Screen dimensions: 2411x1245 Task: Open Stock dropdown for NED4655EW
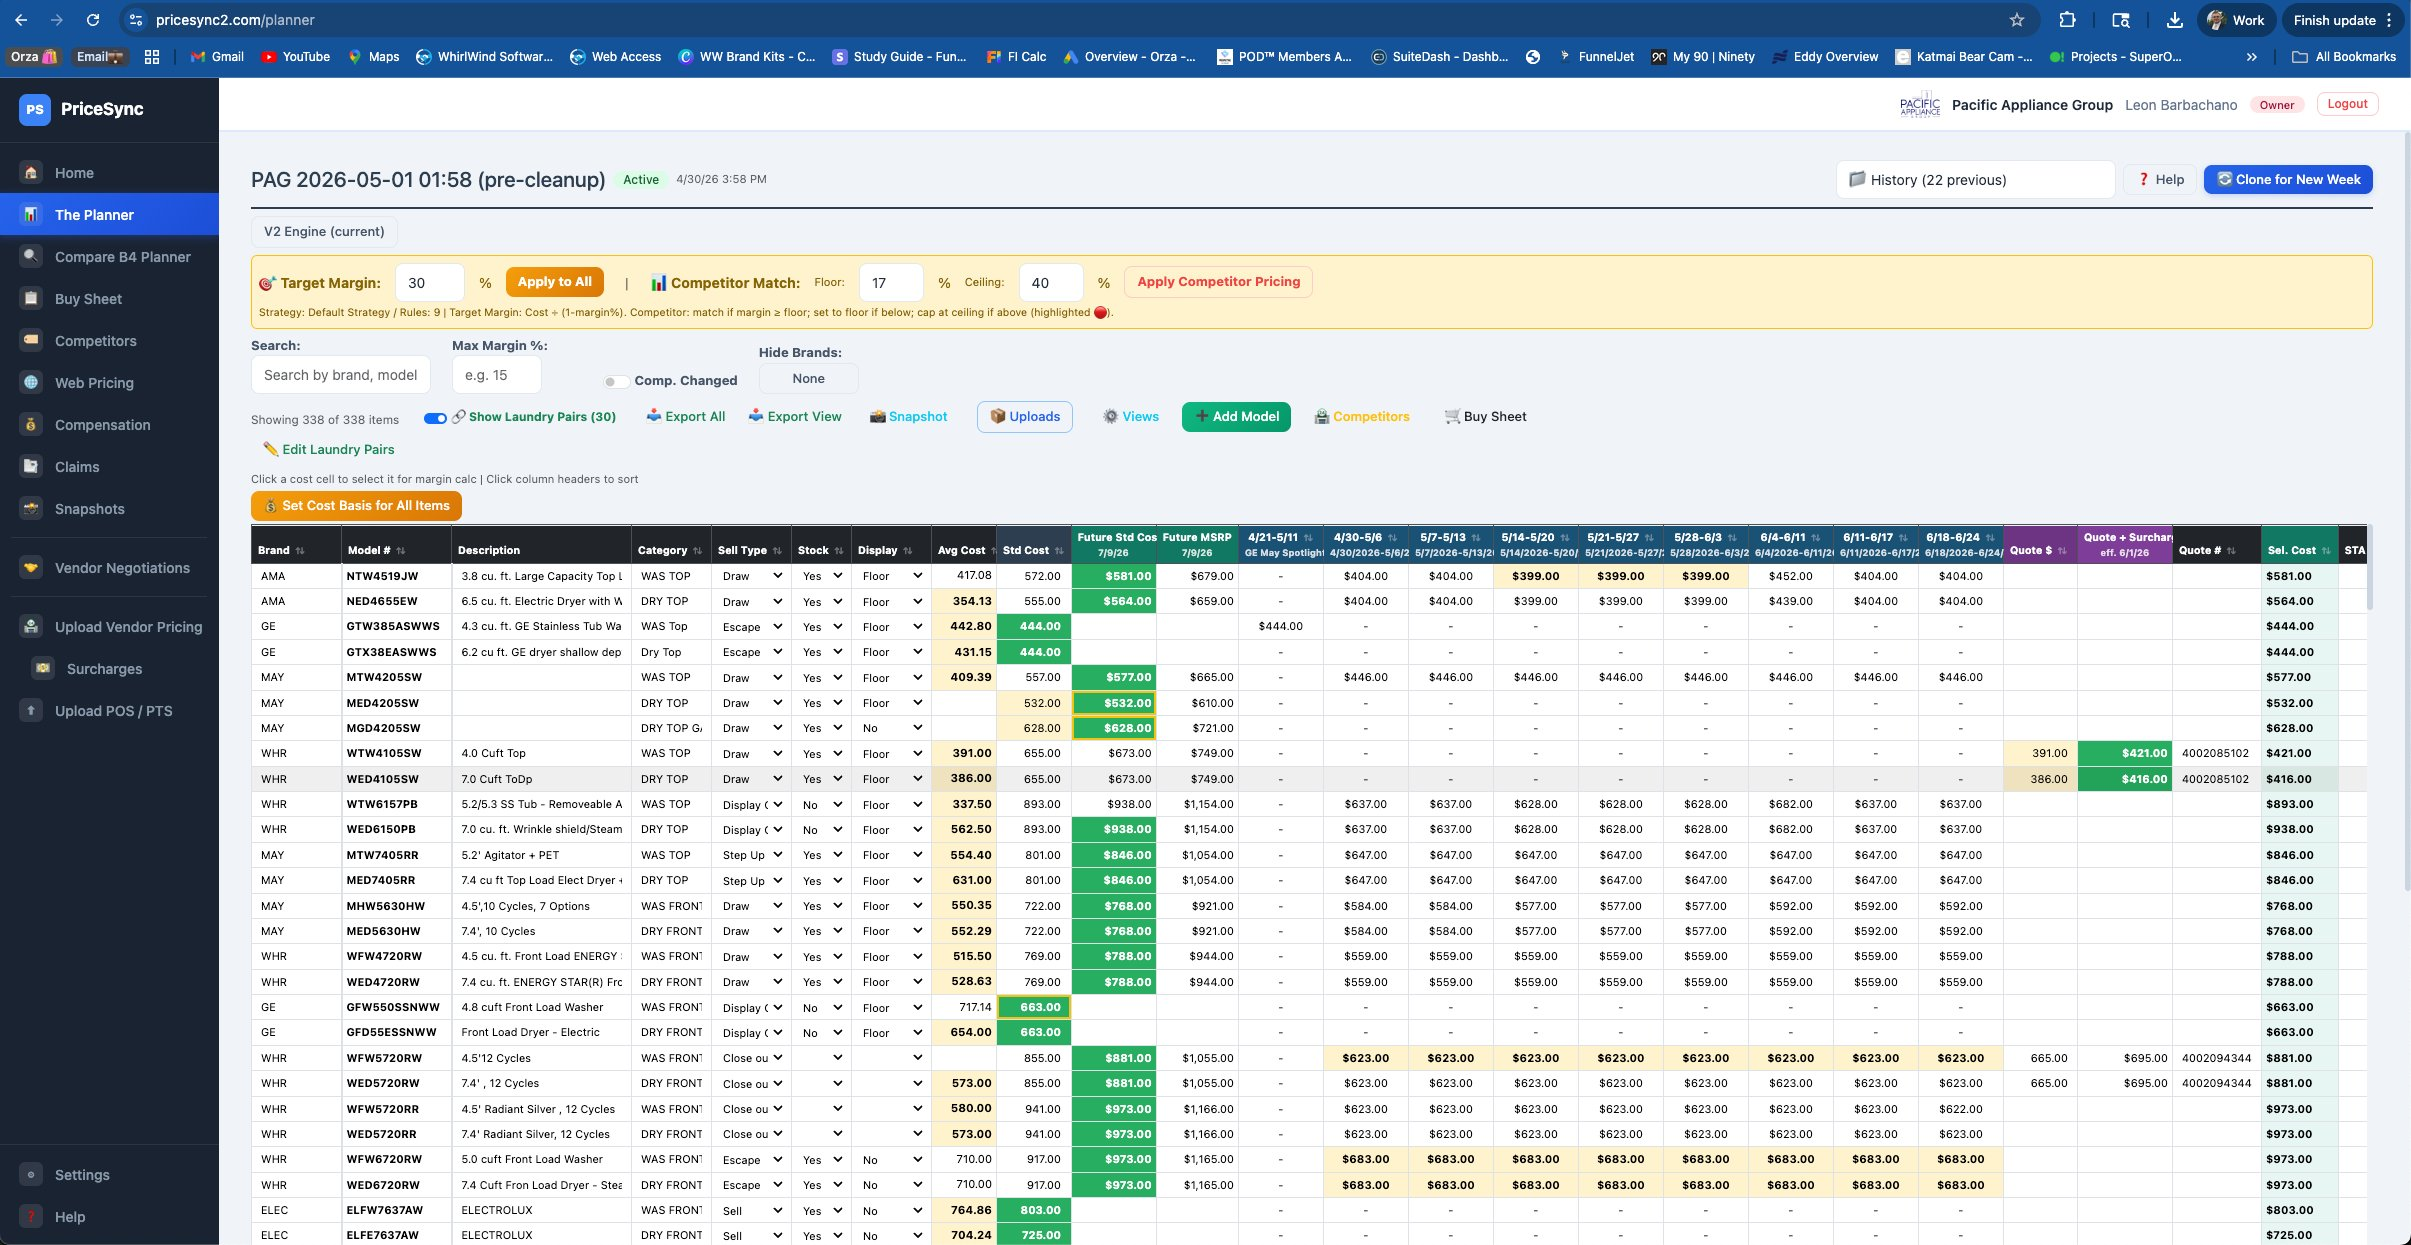[822, 601]
